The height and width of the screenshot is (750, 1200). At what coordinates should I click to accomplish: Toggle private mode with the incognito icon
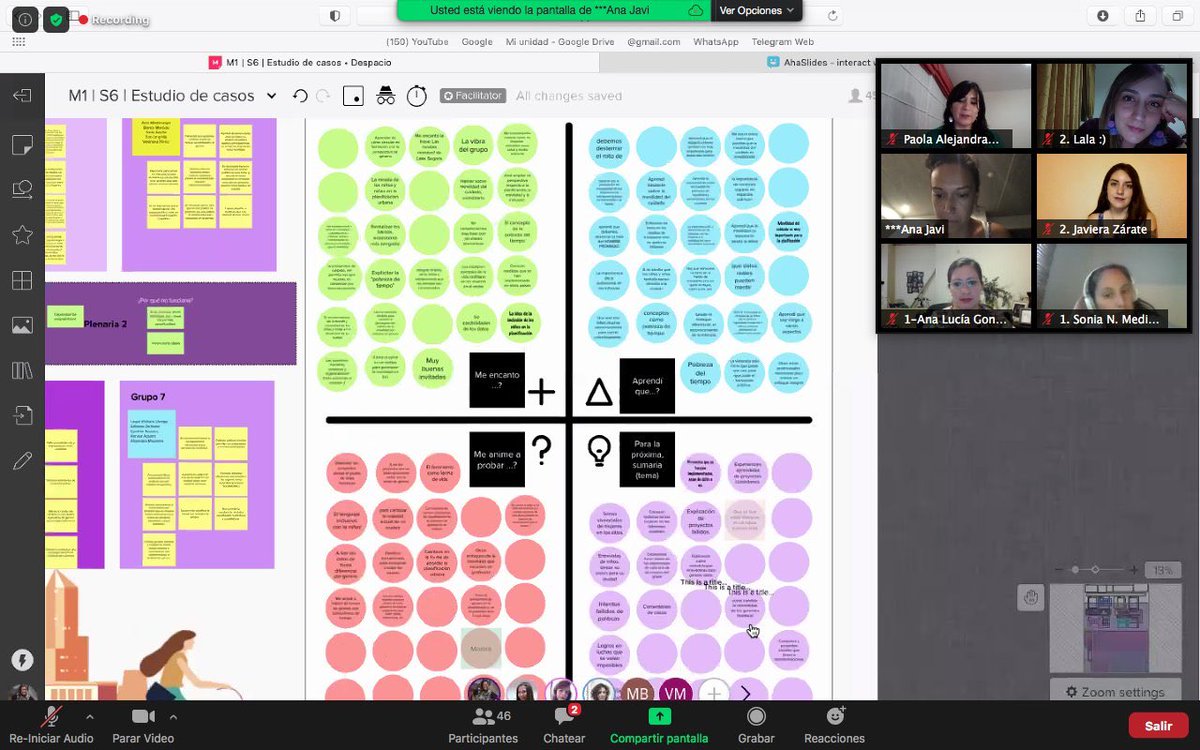(386, 95)
